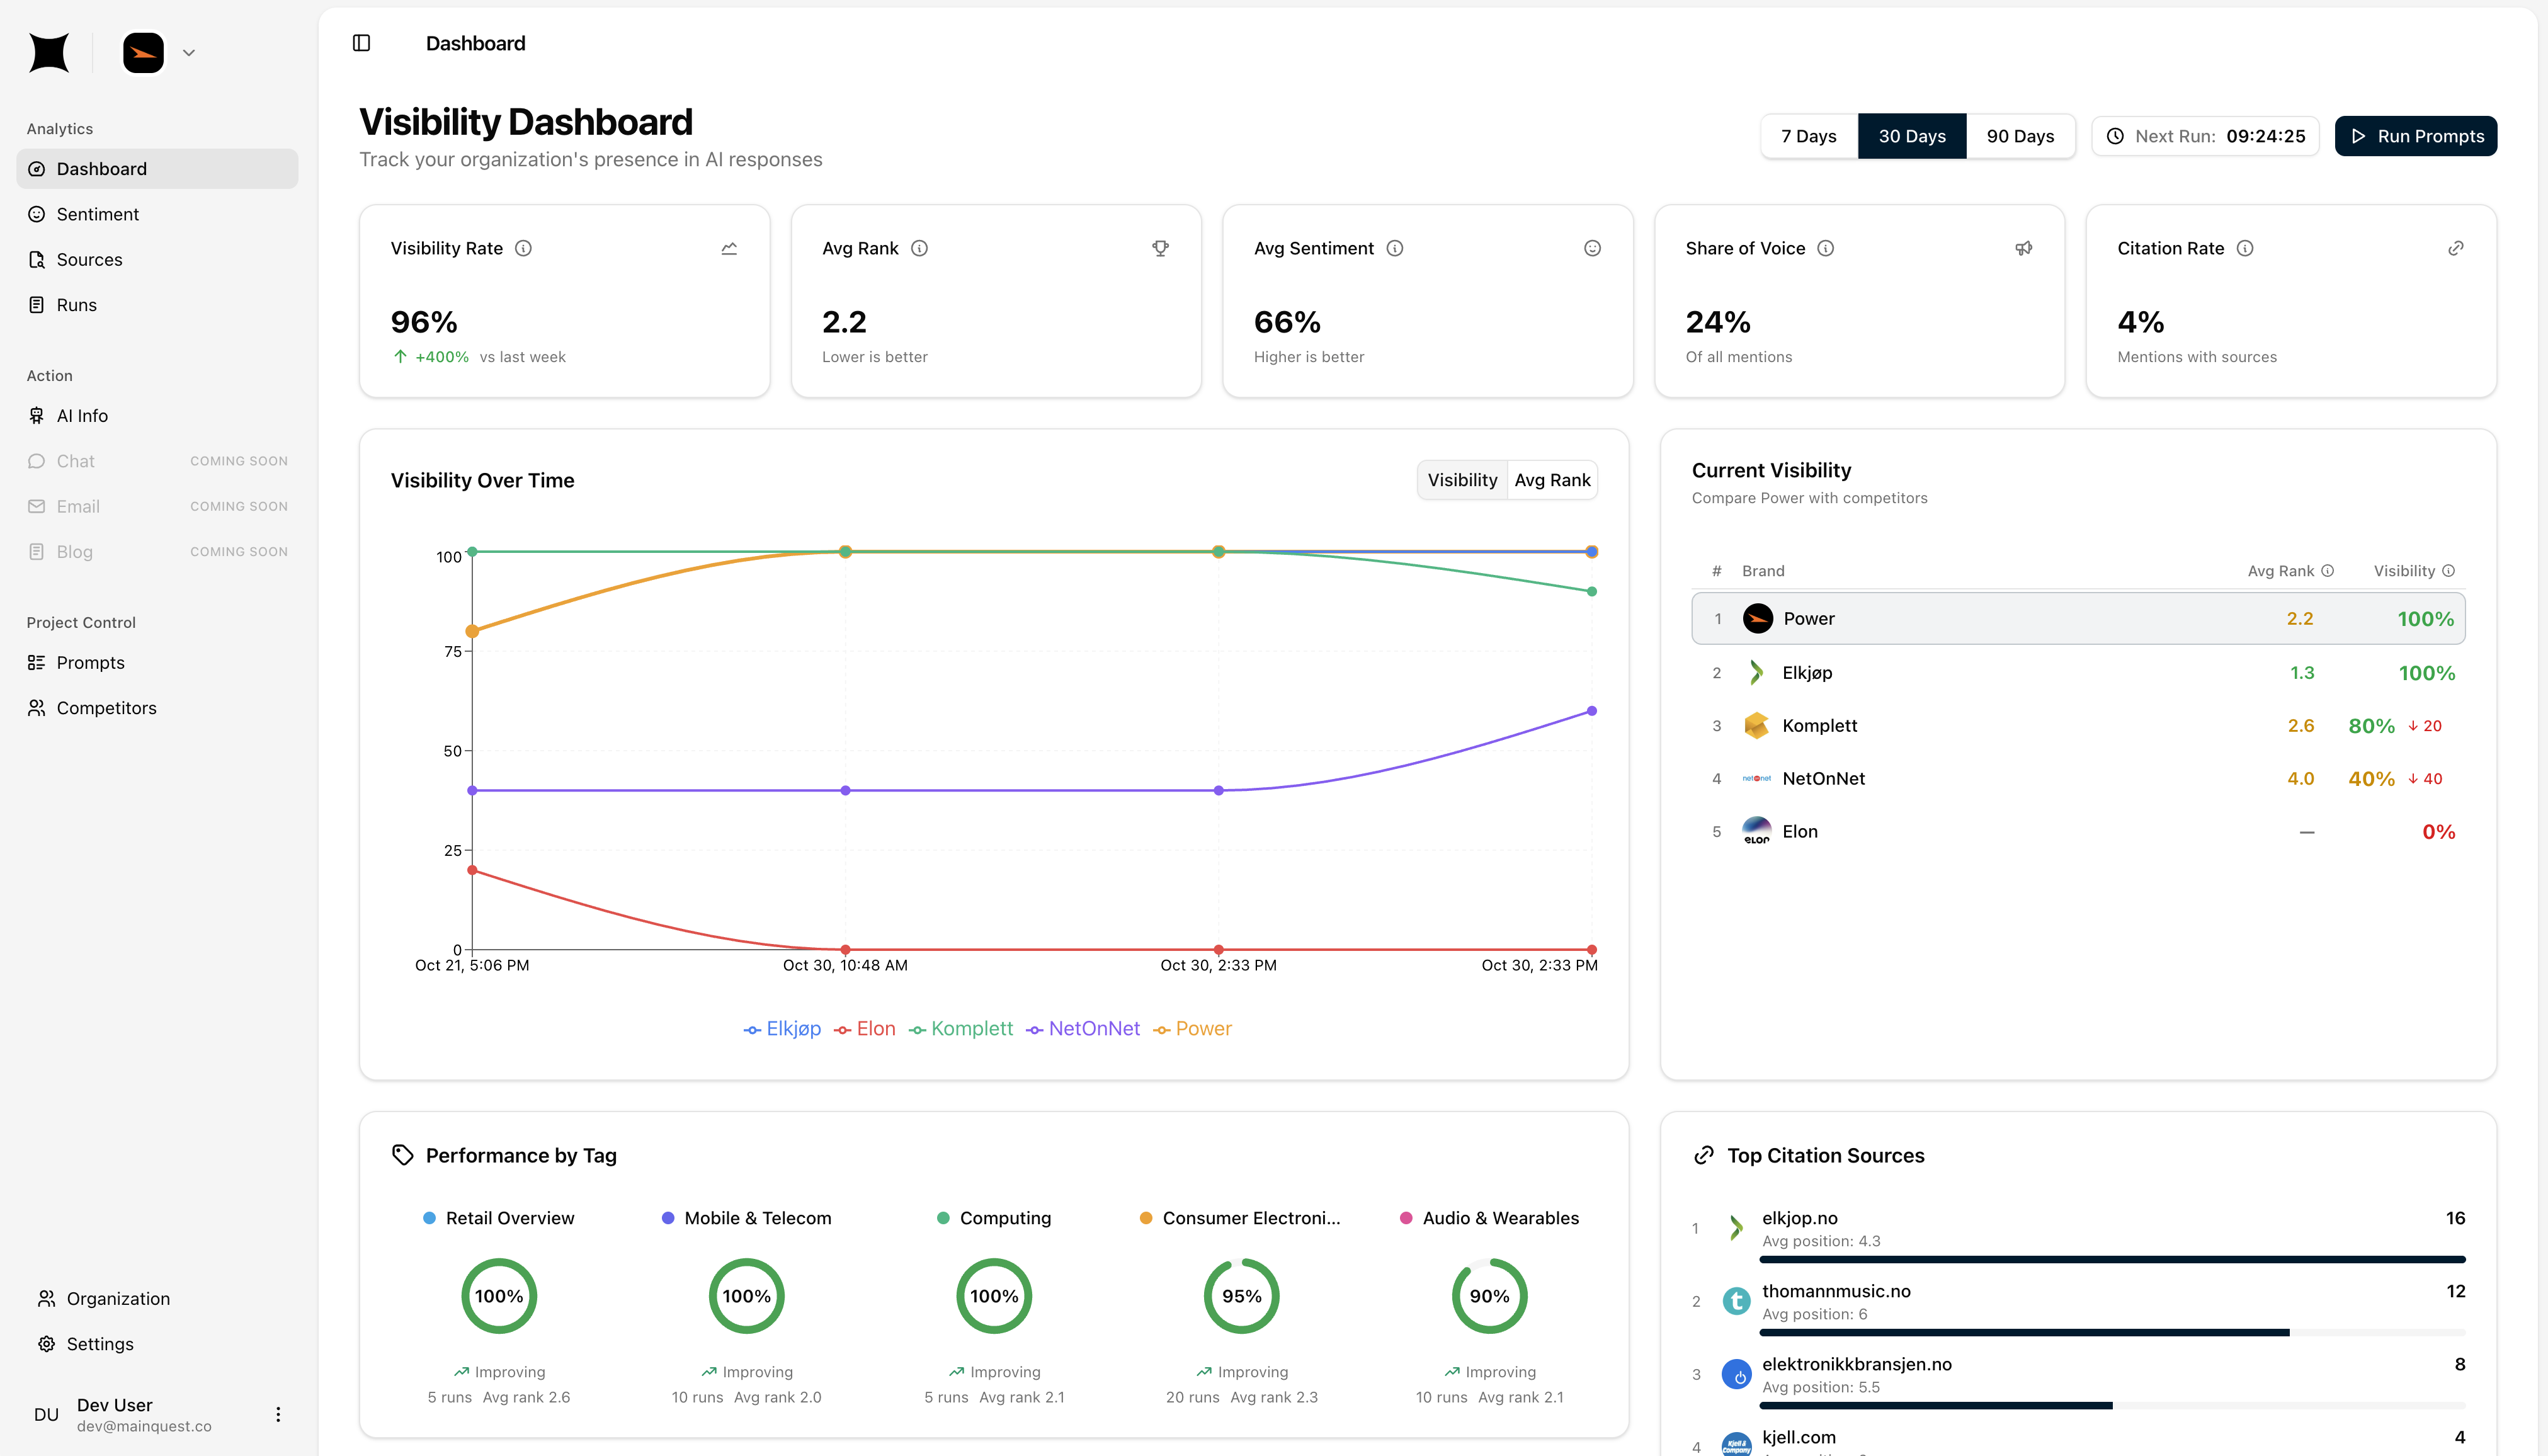Open the Prompts project control

90,662
